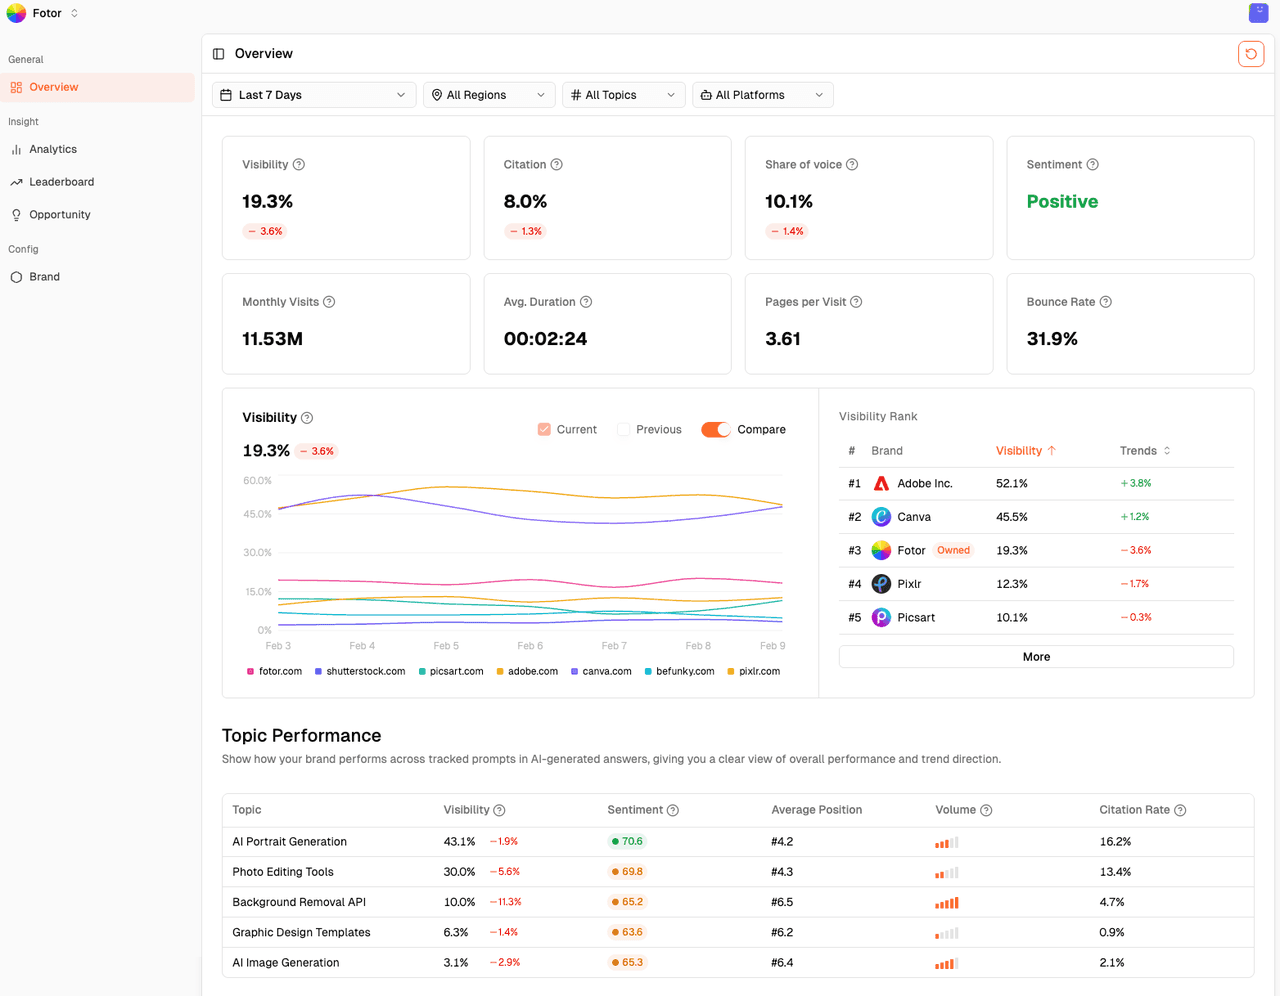The width and height of the screenshot is (1280, 996).
Task: Click the help icon next to Citation
Action: pos(557,165)
